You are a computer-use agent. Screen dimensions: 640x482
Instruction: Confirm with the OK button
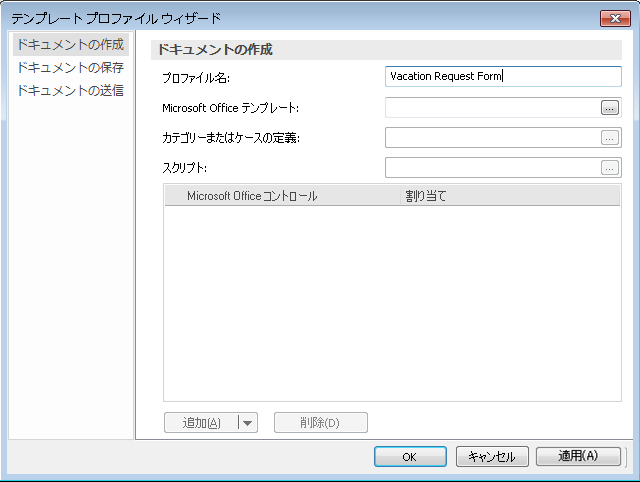pyautogui.click(x=410, y=456)
